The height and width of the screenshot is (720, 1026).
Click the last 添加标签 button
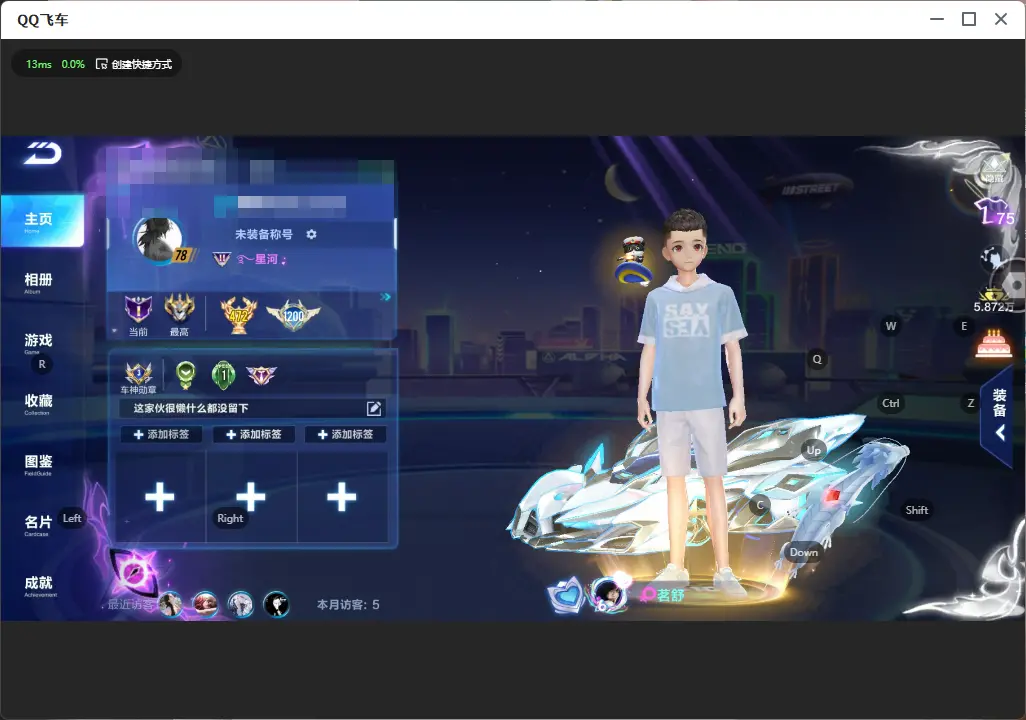345,434
